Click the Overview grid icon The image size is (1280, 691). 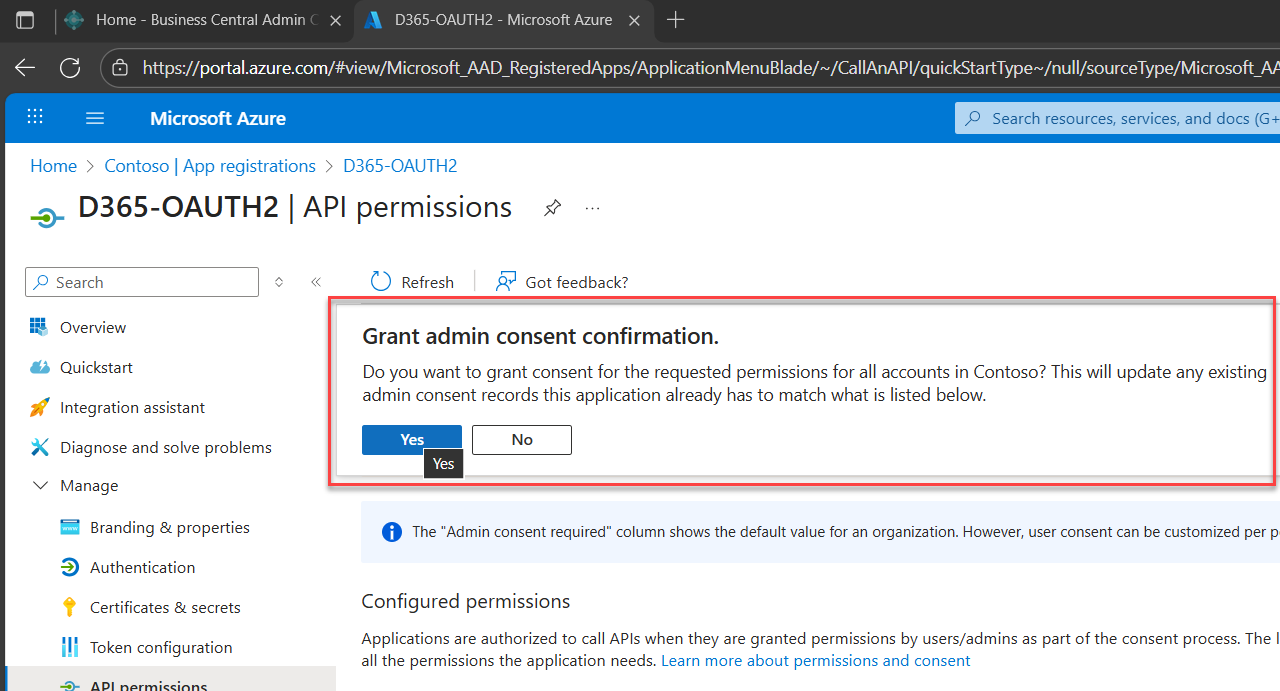[39, 327]
